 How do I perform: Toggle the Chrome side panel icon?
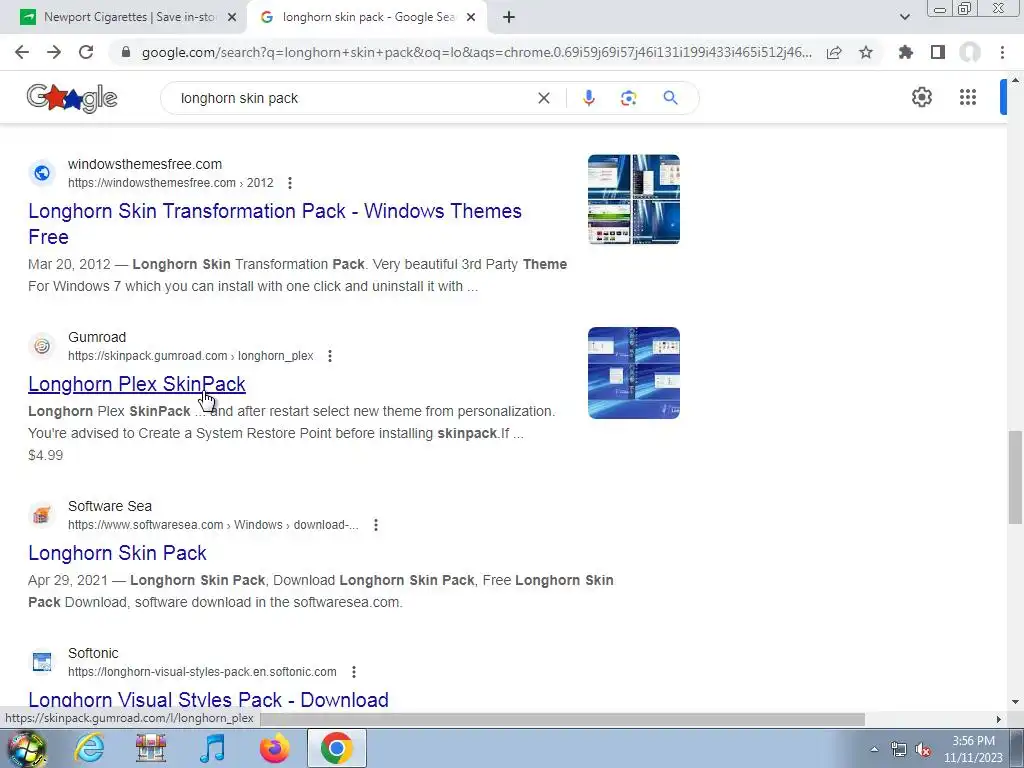[x=938, y=52]
